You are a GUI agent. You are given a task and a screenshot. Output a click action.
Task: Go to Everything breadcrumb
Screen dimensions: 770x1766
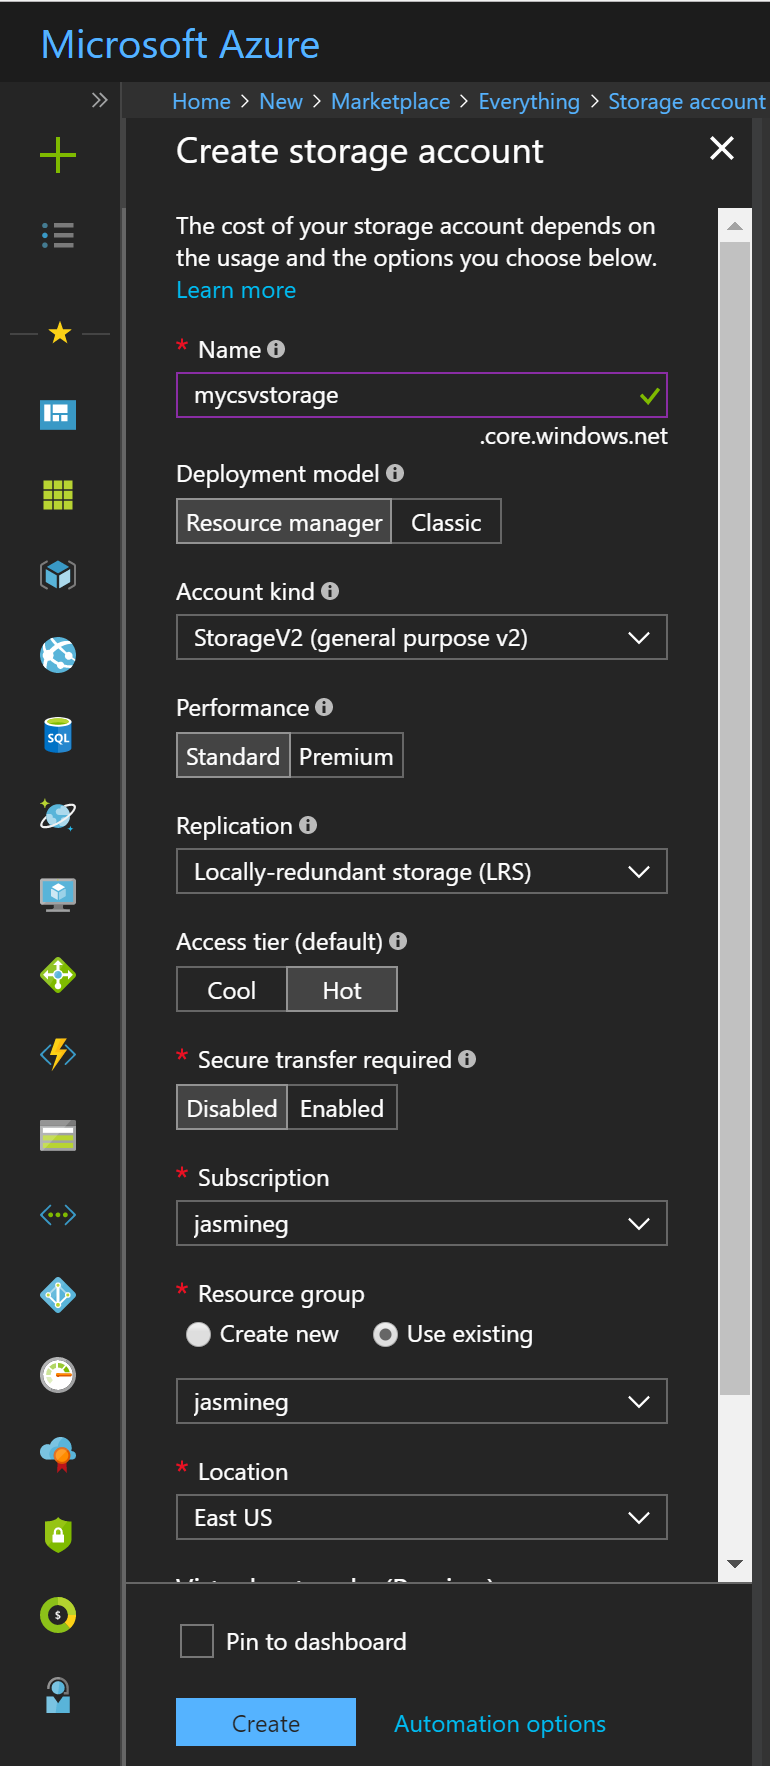529,102
